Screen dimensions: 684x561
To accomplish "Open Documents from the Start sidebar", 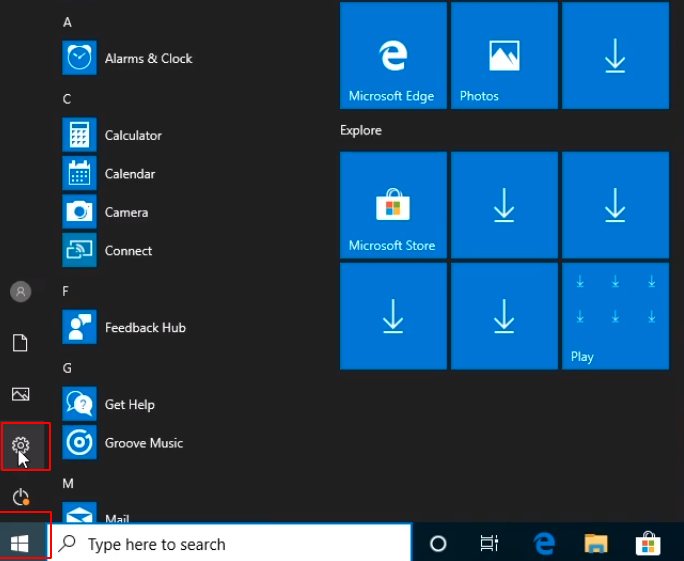I will pyautogui.click(x=20, y=343).
